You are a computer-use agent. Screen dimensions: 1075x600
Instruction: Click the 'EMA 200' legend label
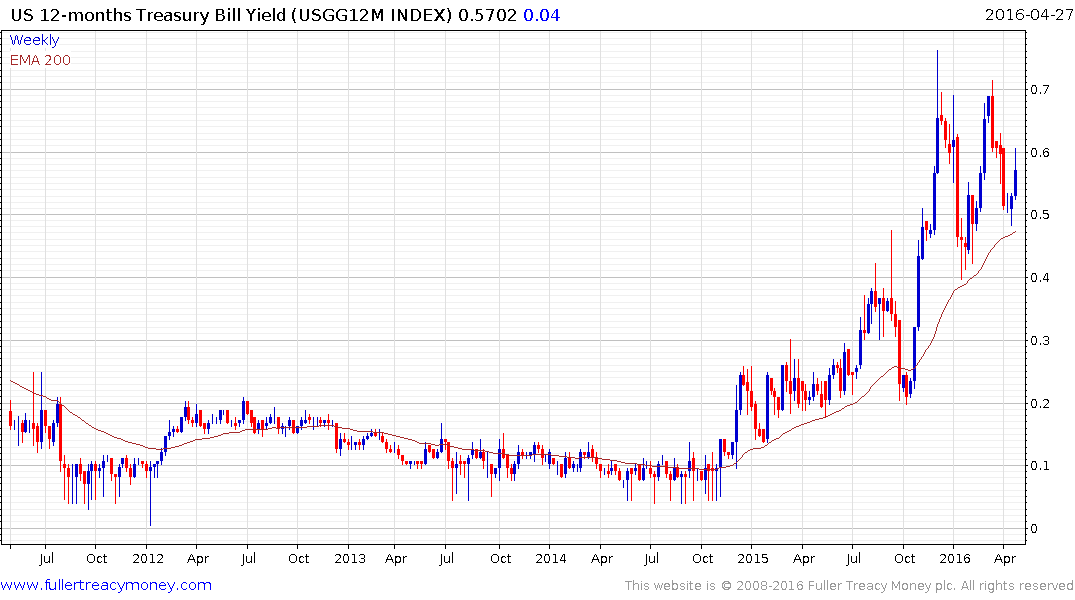pyautogui.click(x=40, y=60)
